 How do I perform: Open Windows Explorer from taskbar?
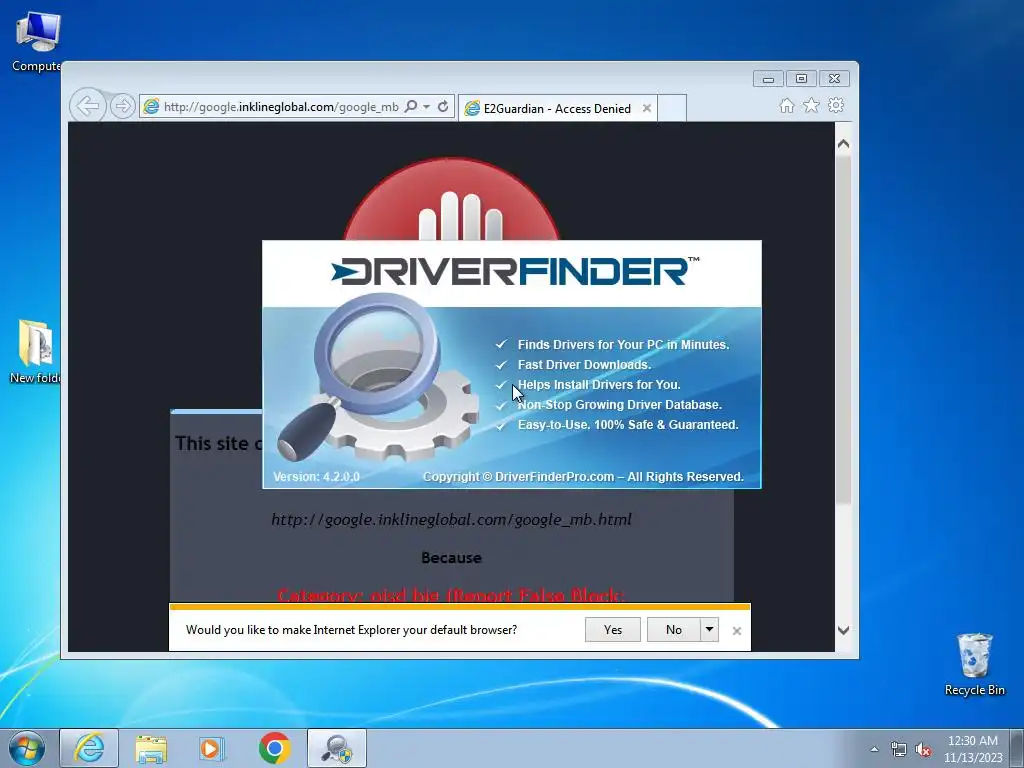(151, 748)
